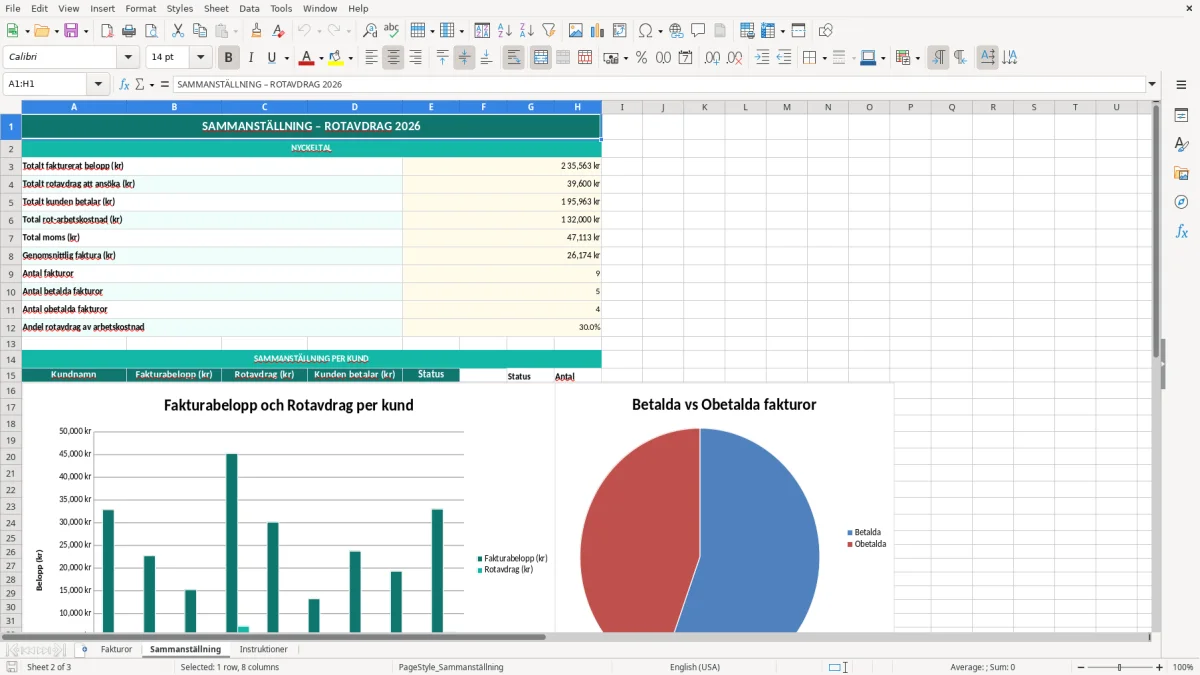Open the Insert Chart tool

[598, 31]
